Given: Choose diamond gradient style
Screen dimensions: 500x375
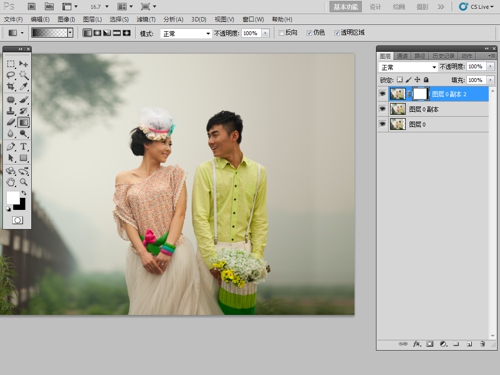Looking at the screenshot, I should pos(127,33).
